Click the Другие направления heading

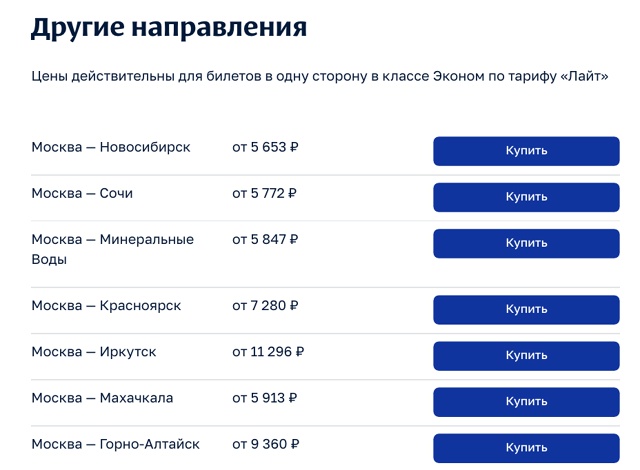point(169,26)
